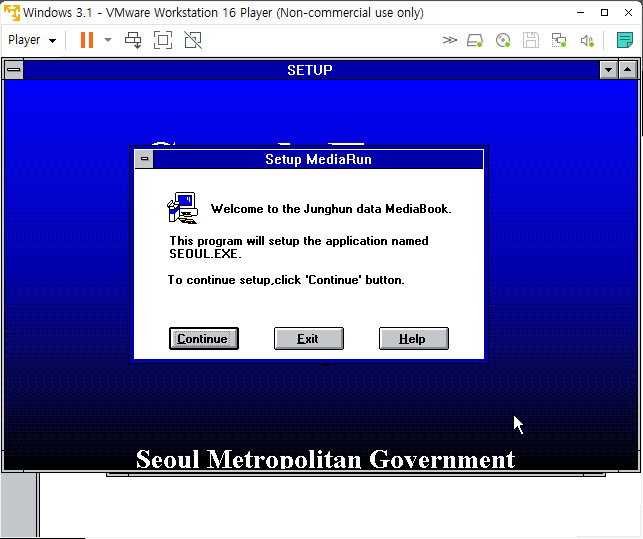Open the Setup MediaRun dialog control menu
This screenshot has width=643, height=539.
tap(144, 159)
